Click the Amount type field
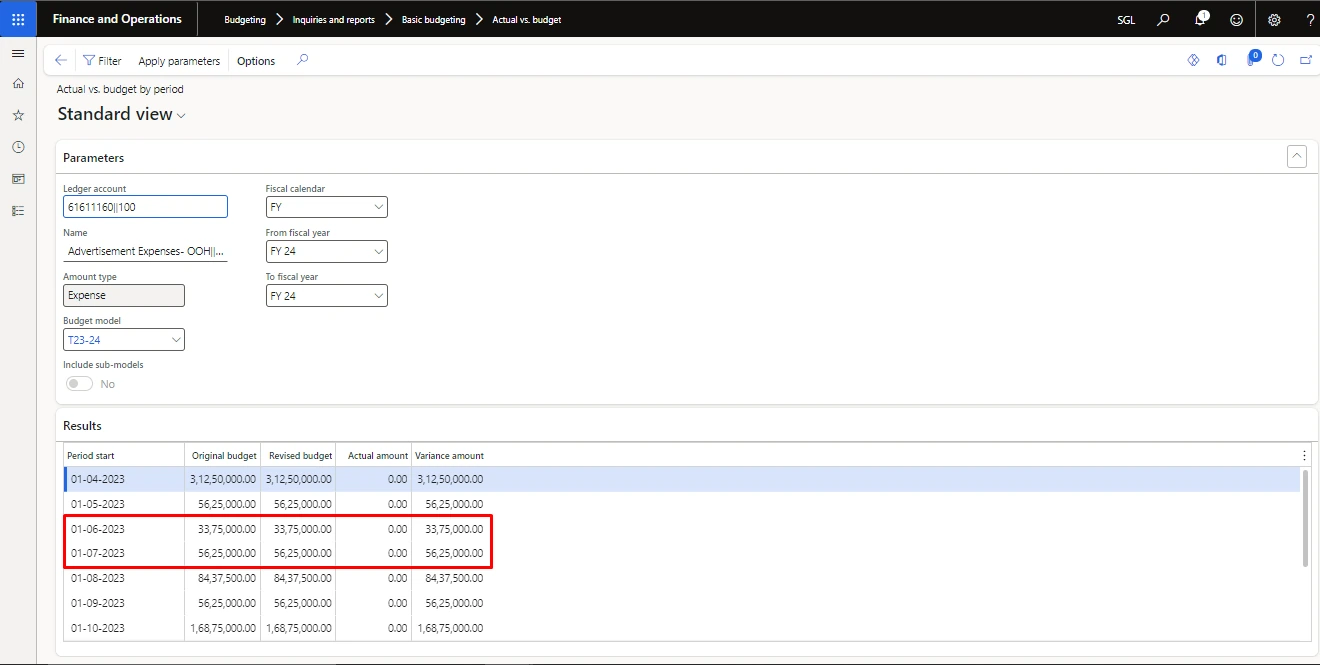The image size is (1320, 665). click(124, 296)
